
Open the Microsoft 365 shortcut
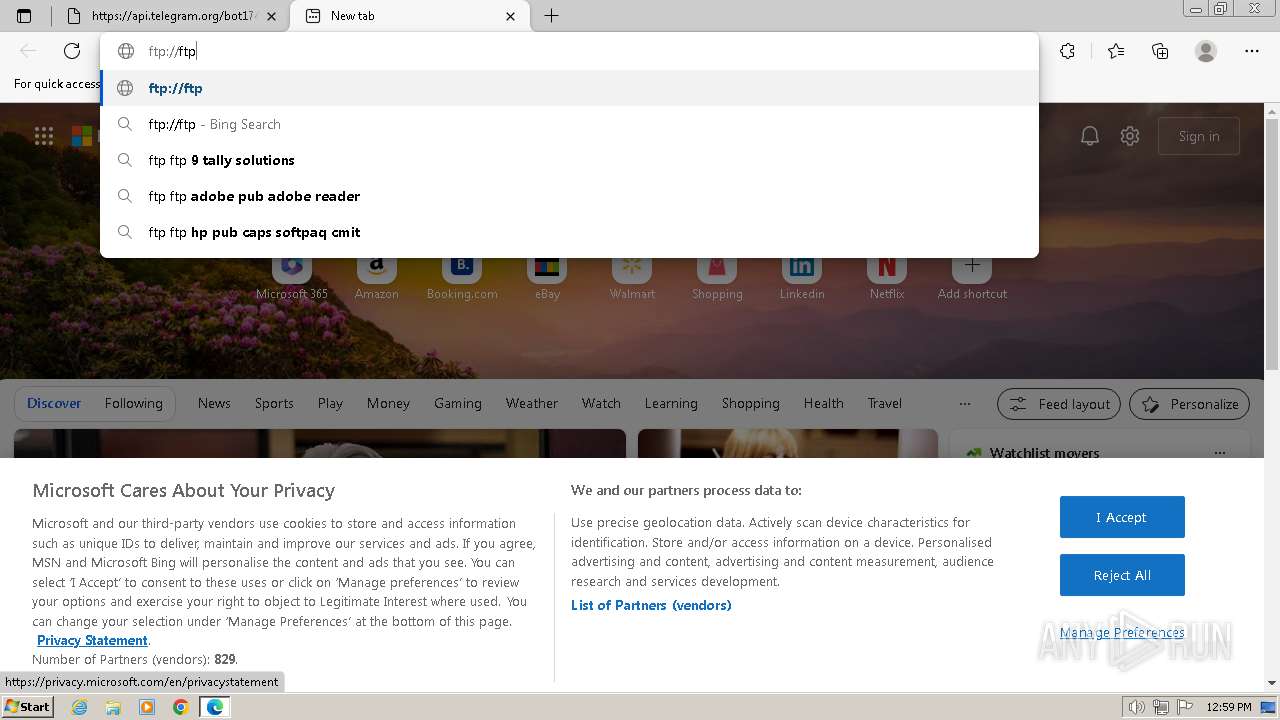[292, 276]
